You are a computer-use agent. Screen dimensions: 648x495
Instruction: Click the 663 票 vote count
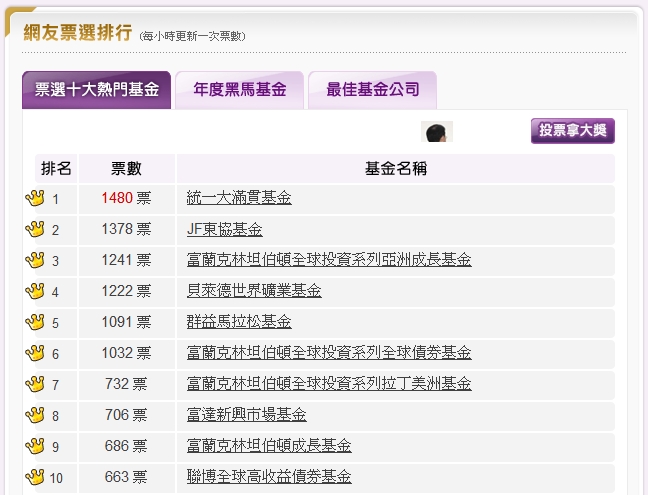126,477
